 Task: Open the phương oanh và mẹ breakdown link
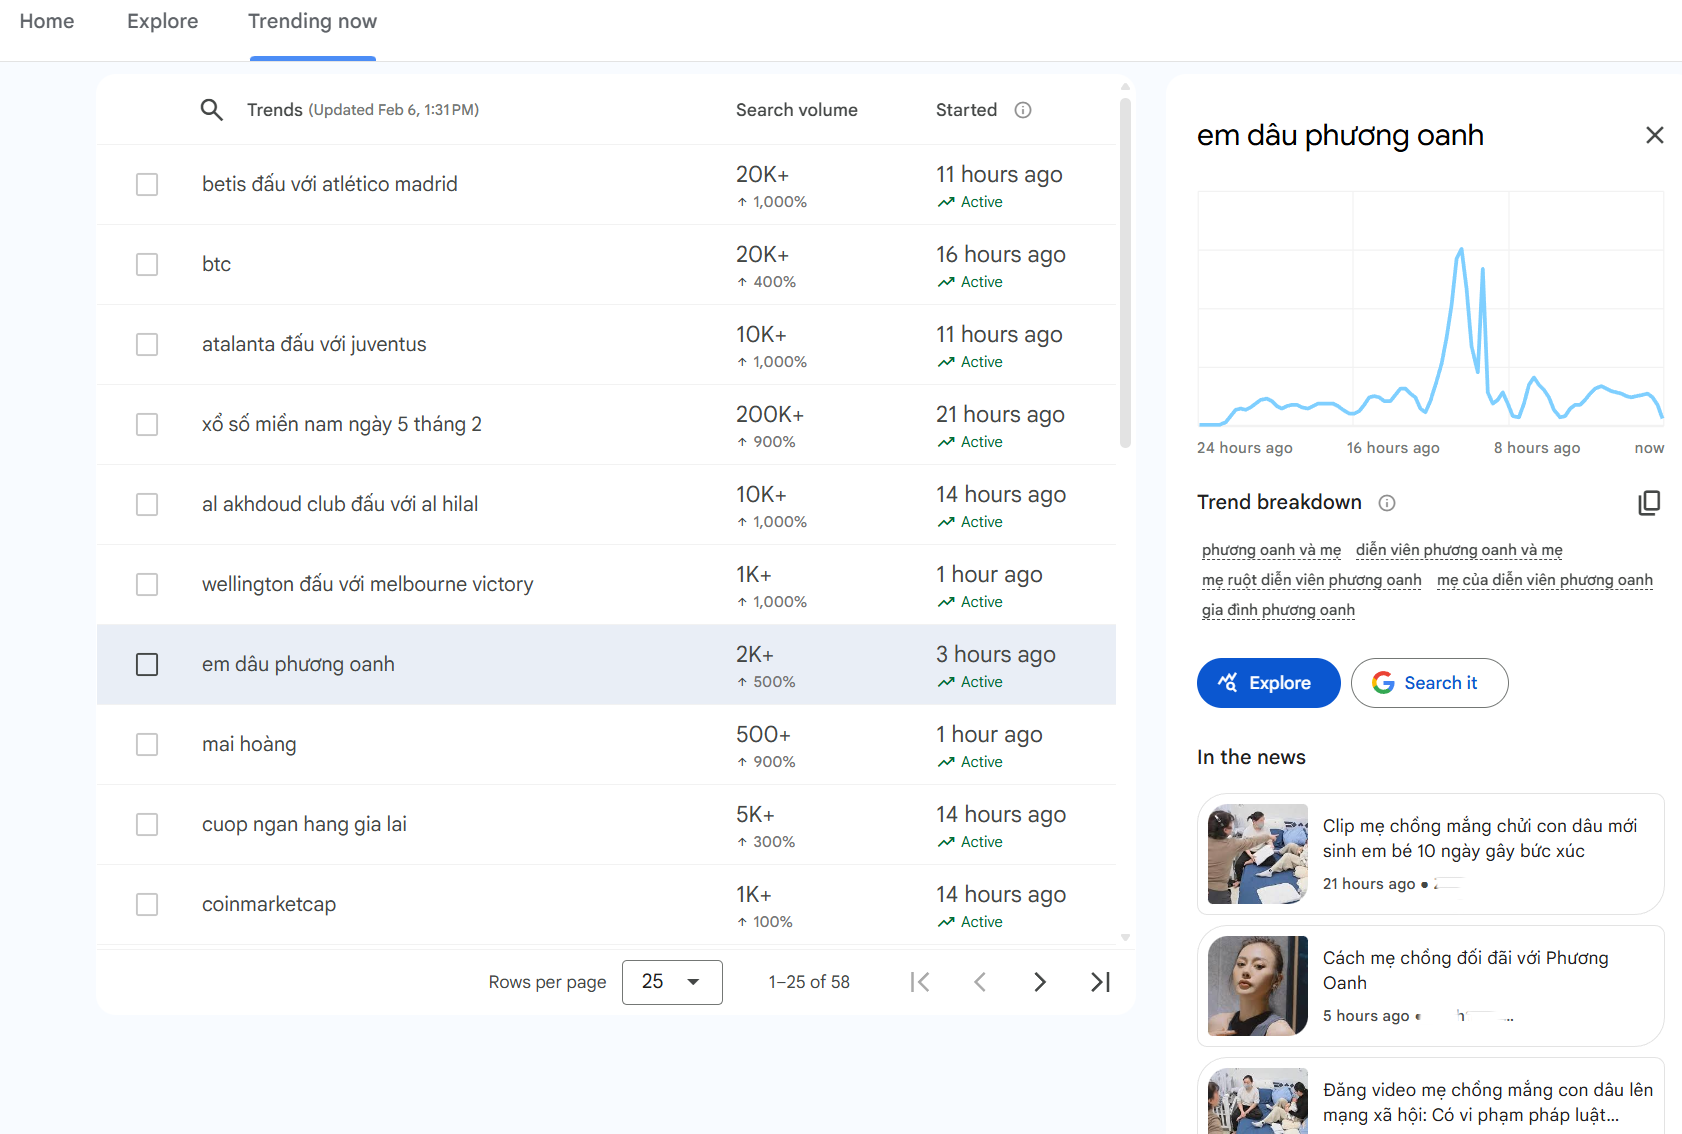pos(1271,549)
